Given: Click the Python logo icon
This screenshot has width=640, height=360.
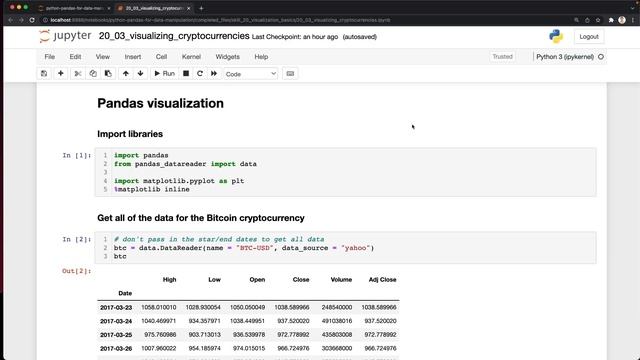Looking at the screenshot, I should (556, 36).
